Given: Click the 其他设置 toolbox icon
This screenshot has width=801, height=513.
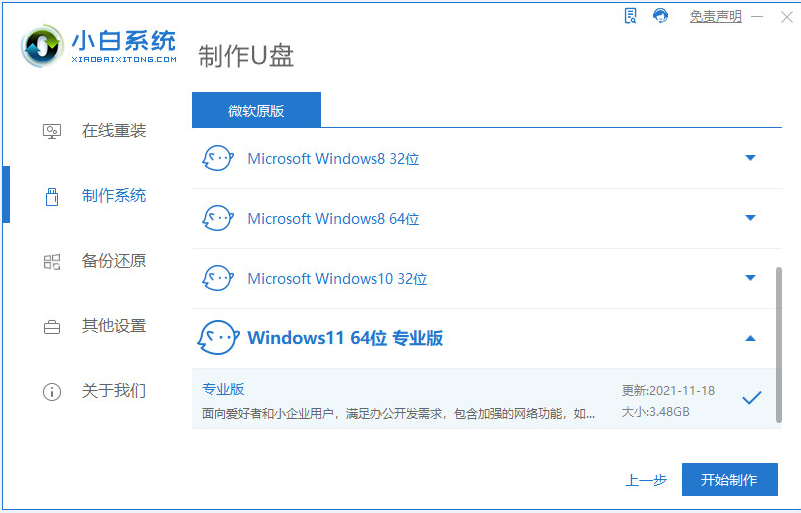Looking at the screenshot, I should (52, 327).
